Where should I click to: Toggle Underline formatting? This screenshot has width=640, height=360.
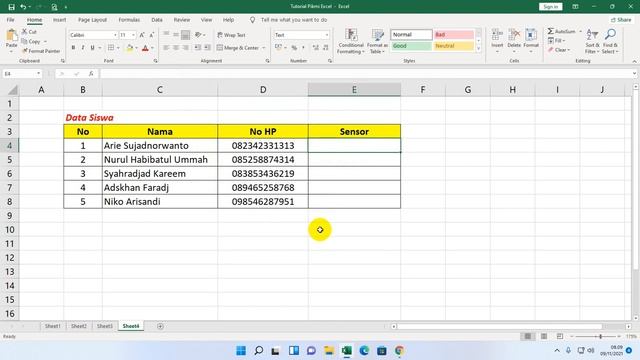pyautogui.click(x=93, y=48)
